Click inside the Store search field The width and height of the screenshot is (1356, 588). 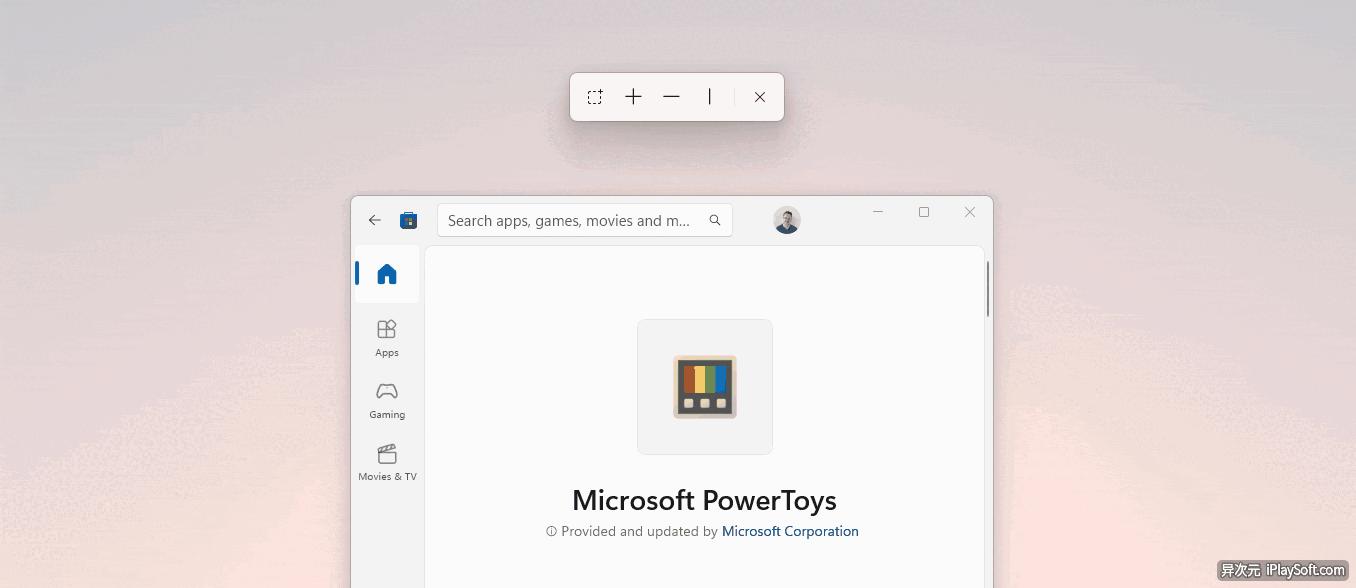[570, 220]
